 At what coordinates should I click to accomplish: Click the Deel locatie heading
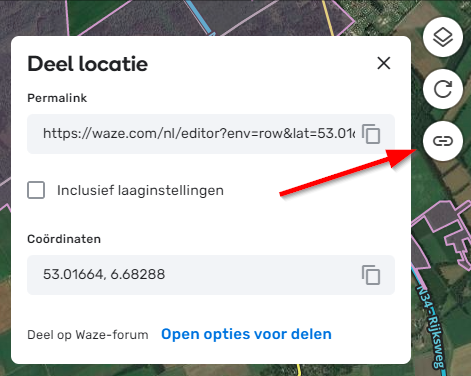pyautogui.click(x=87, y=64)
